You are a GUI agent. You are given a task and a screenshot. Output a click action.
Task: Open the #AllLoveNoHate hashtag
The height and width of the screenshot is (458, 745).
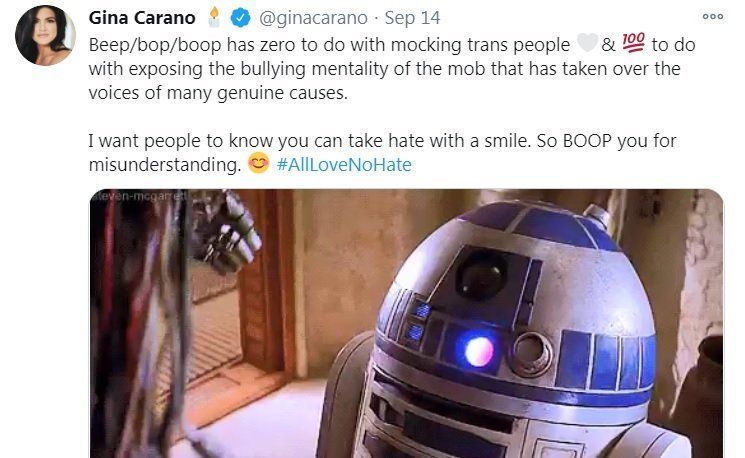[x=344, y=165]
